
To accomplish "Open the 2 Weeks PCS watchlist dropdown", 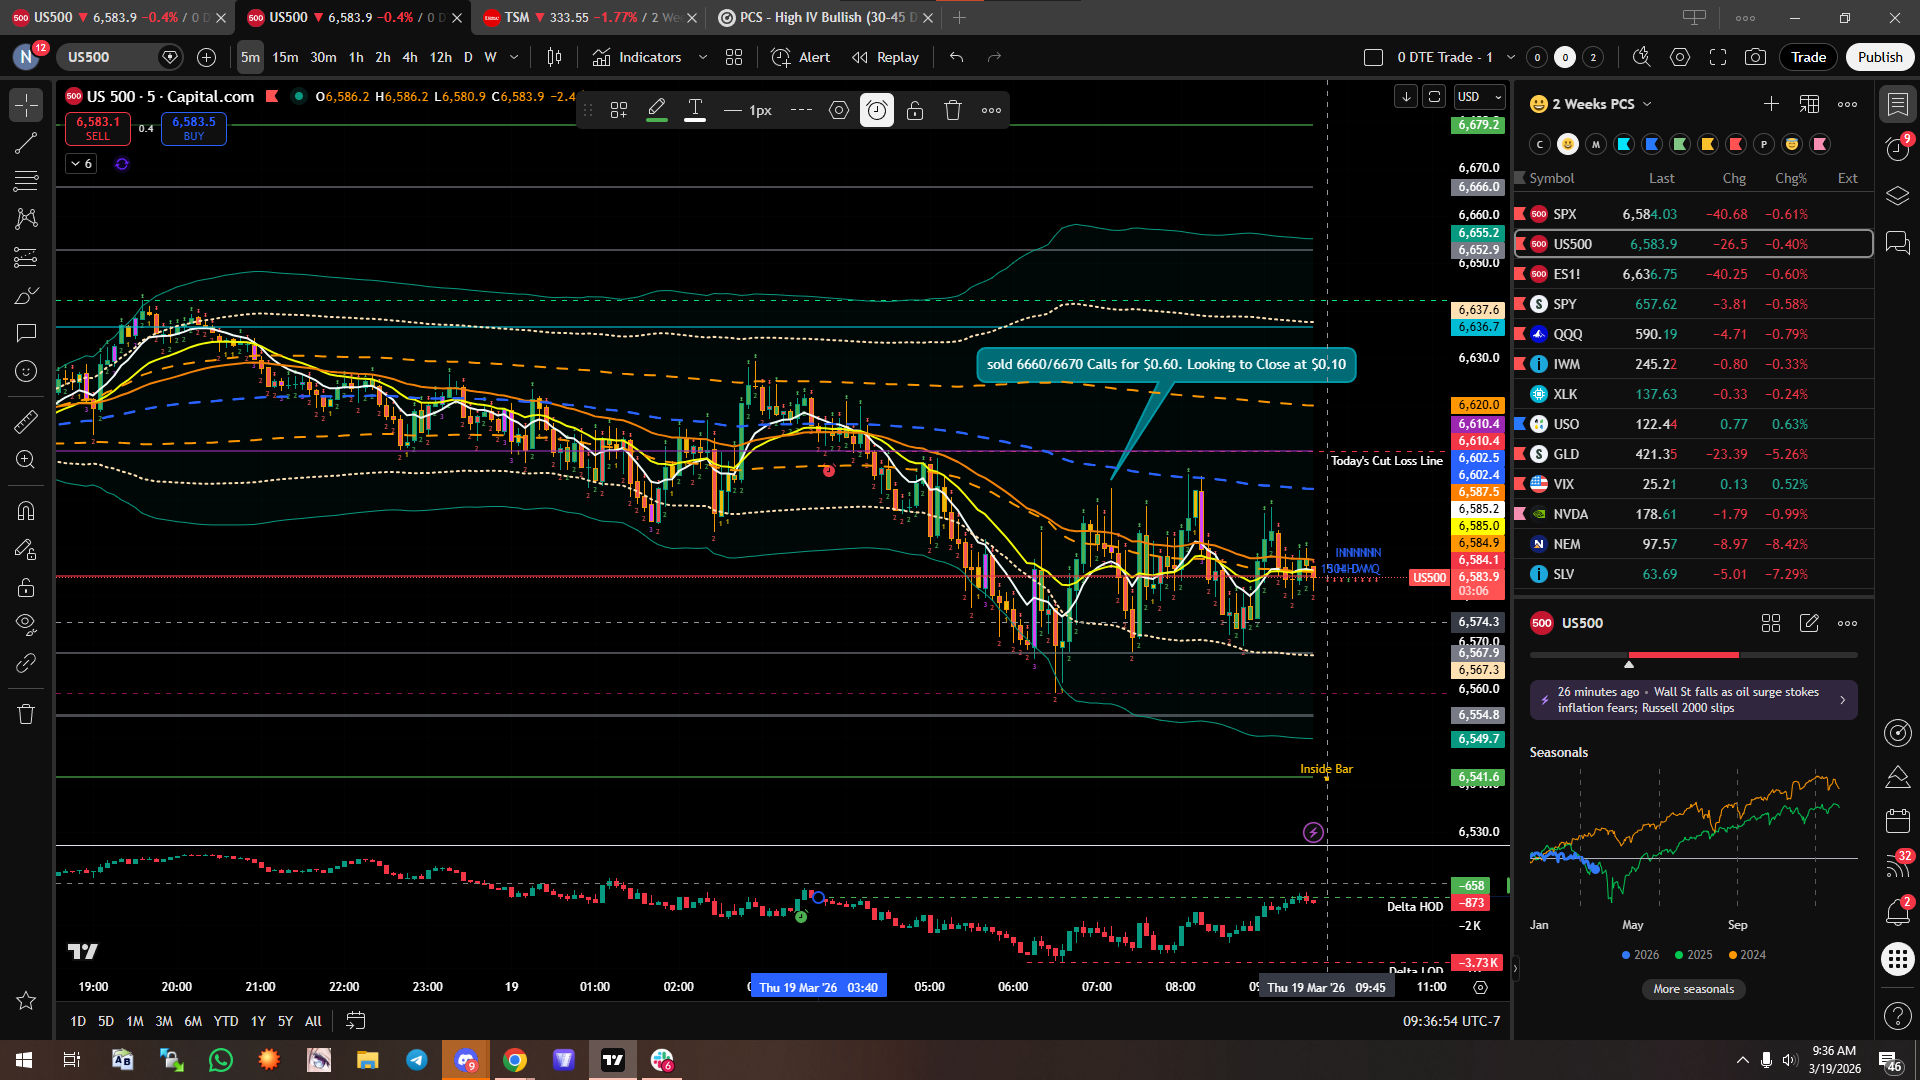I will click(1601, 104).
